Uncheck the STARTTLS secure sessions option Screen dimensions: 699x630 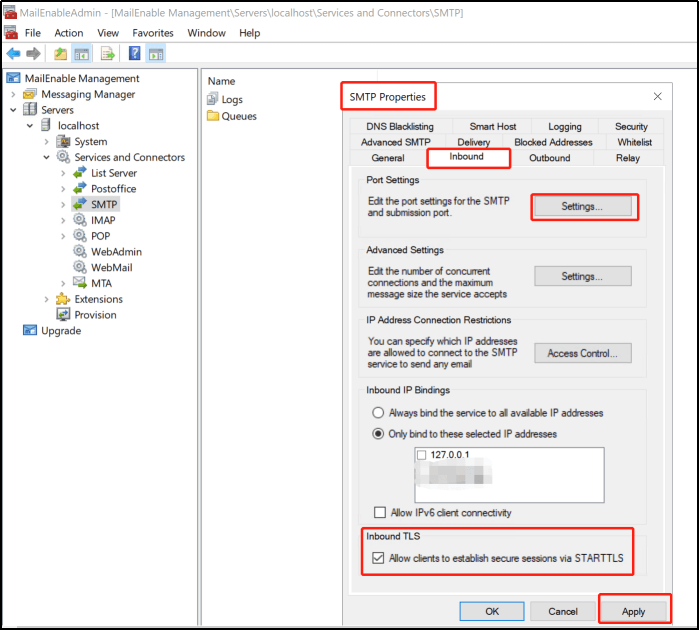click(x=378, y=558)
